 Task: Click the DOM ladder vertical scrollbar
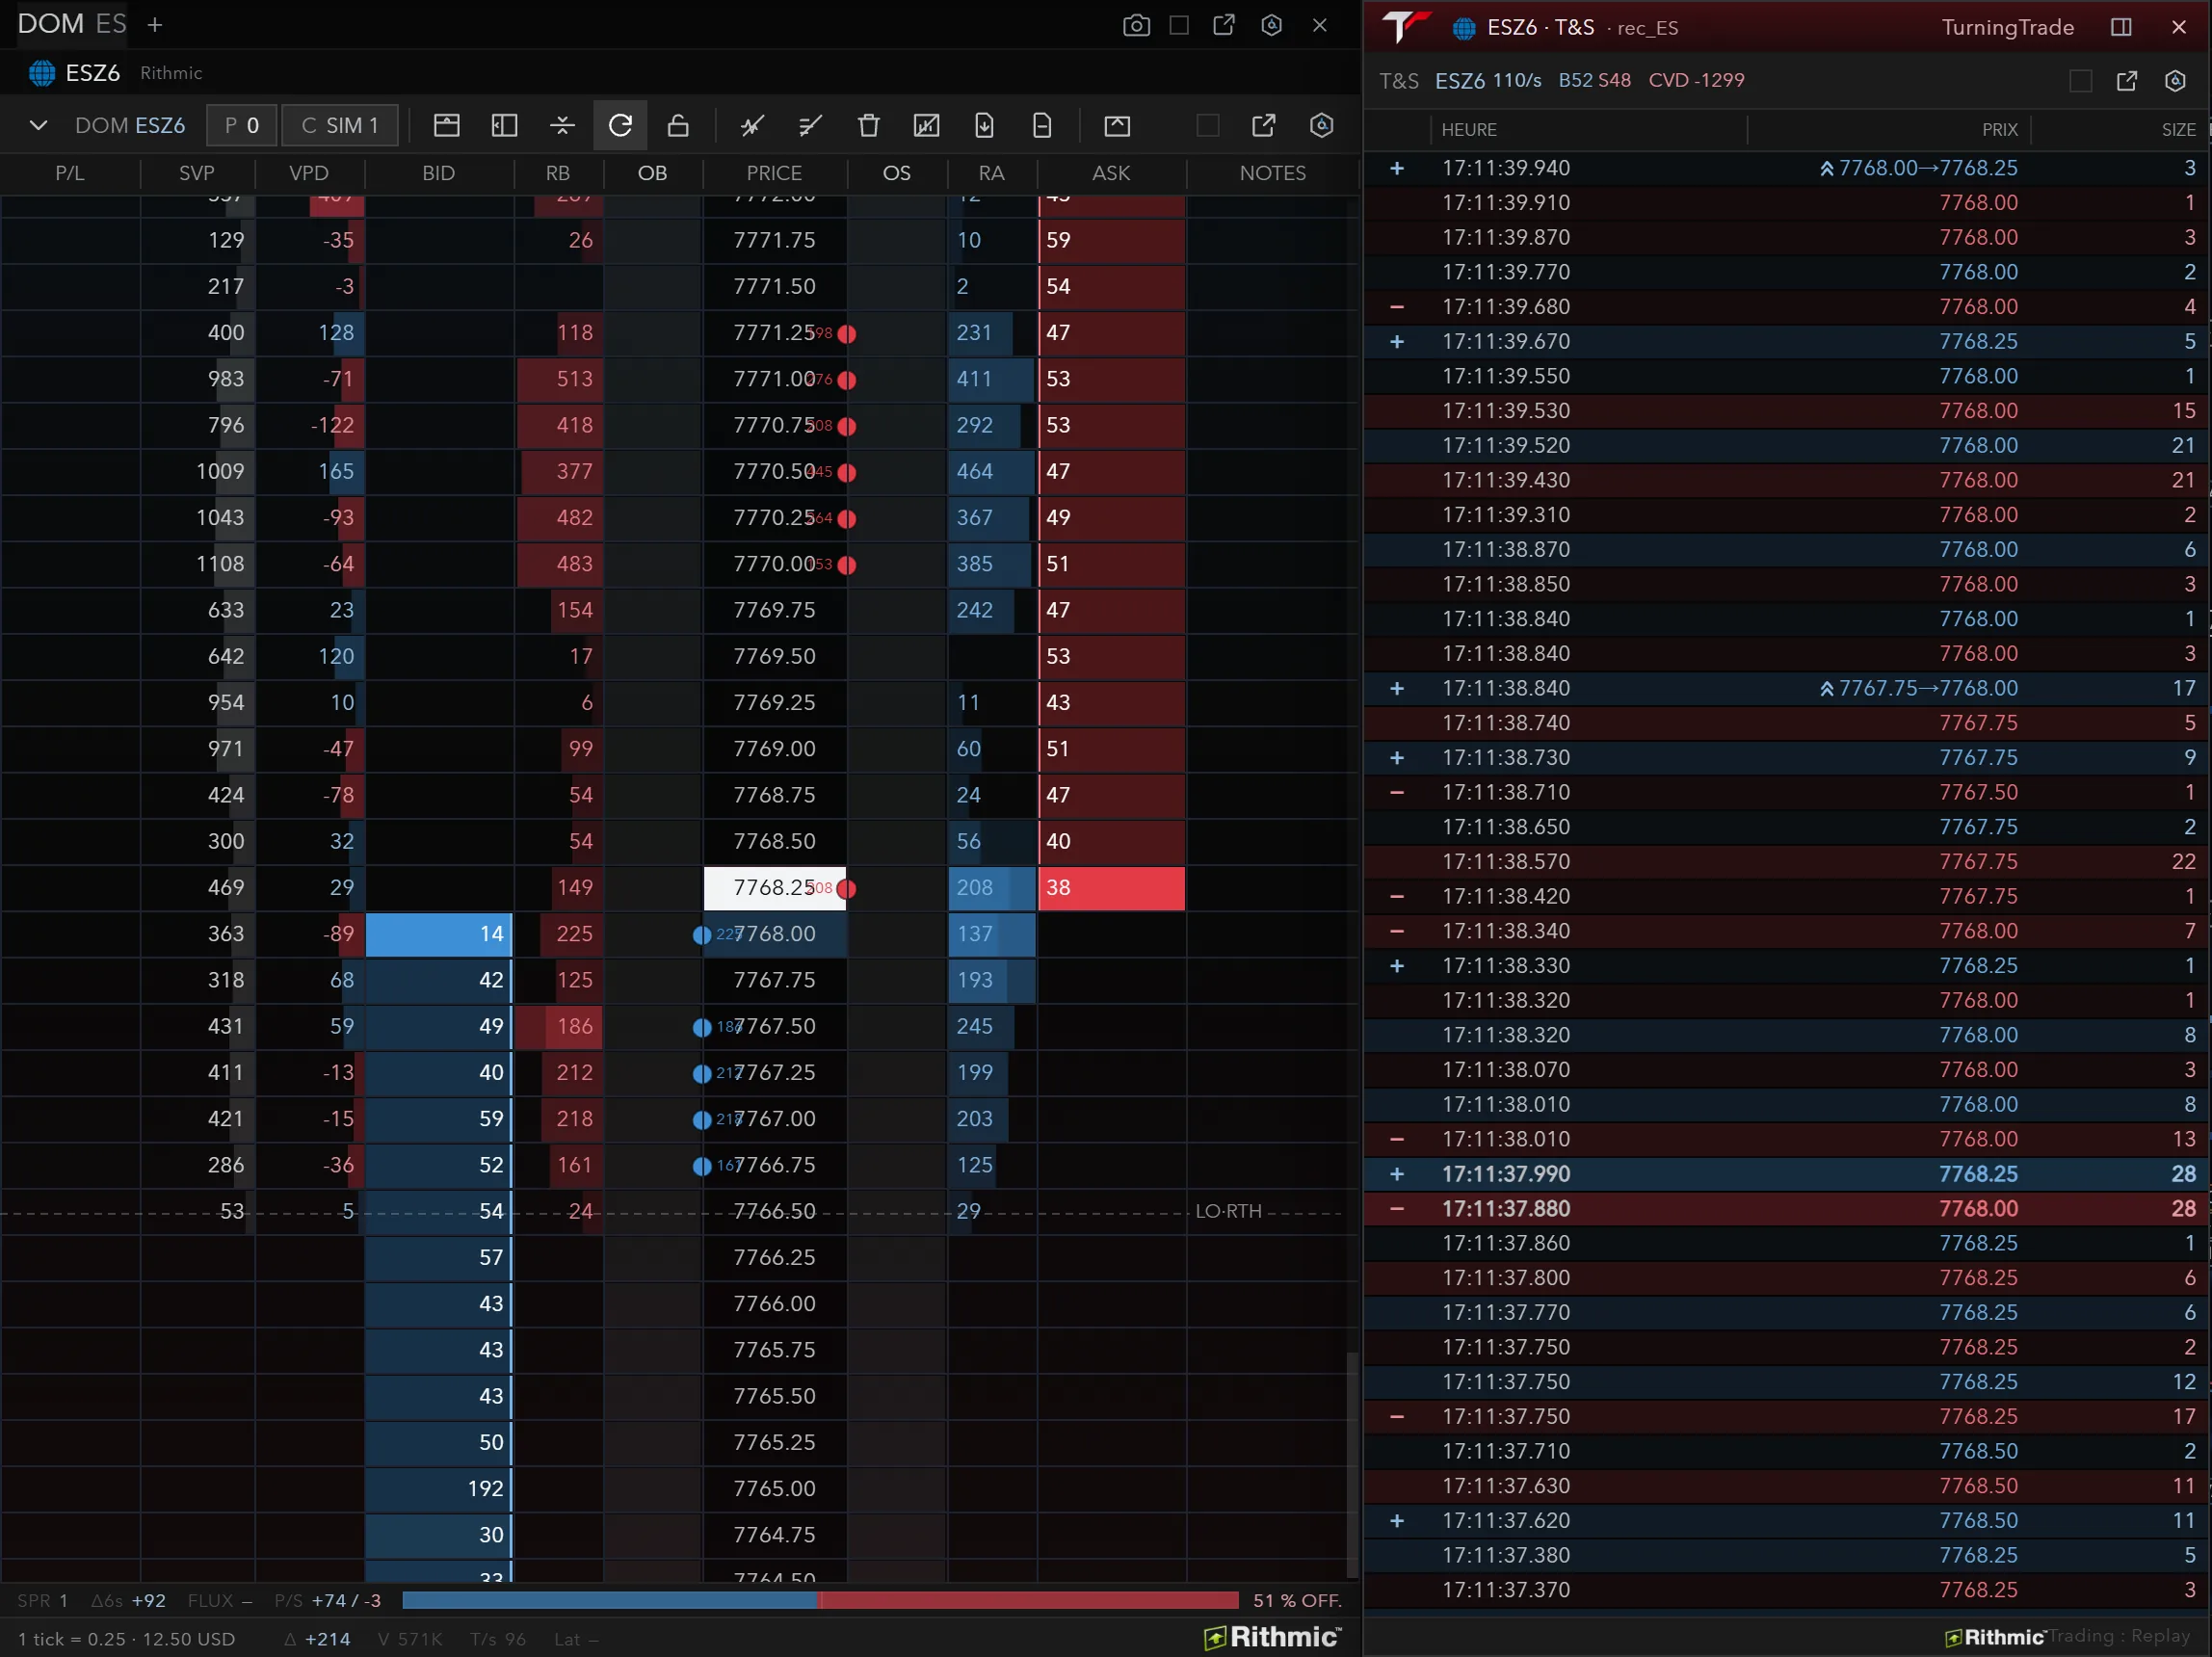pyautogui.click(x=1352, y=1463)
